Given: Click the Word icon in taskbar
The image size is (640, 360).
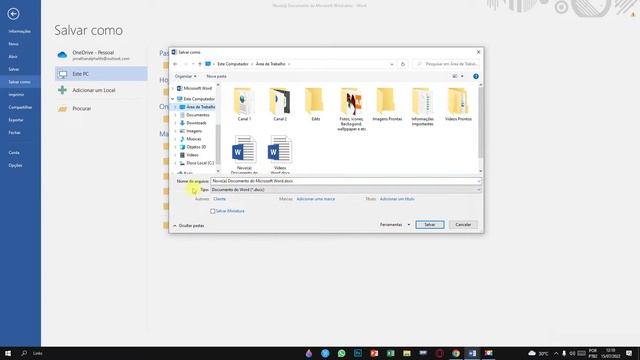Looking at the screenshot, I should [x=472, y=353].
